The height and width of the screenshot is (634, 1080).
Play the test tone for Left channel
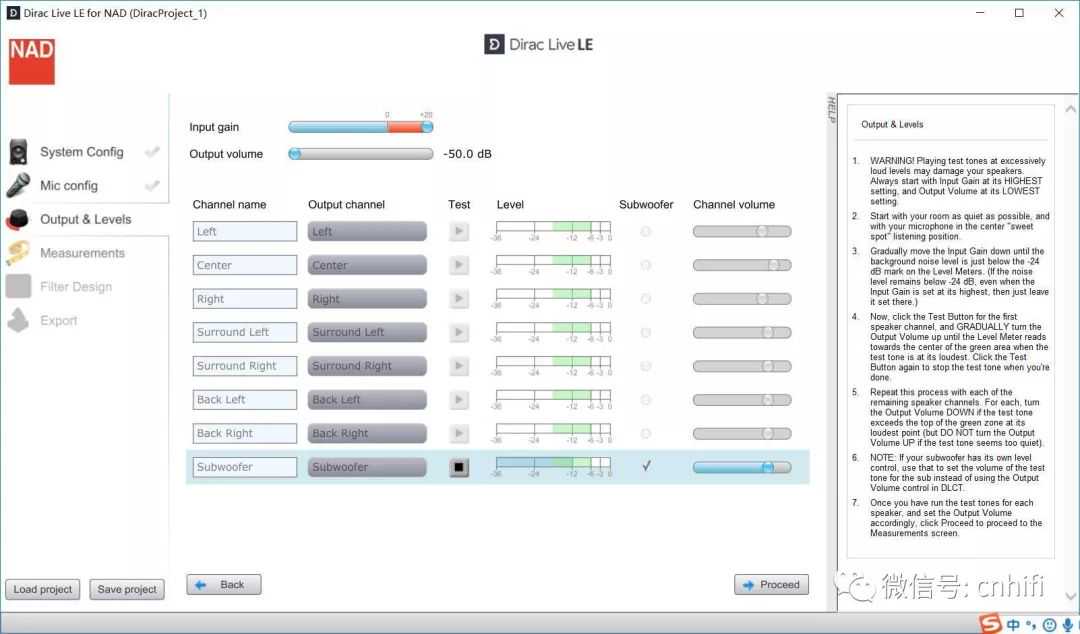click(459, 231)
